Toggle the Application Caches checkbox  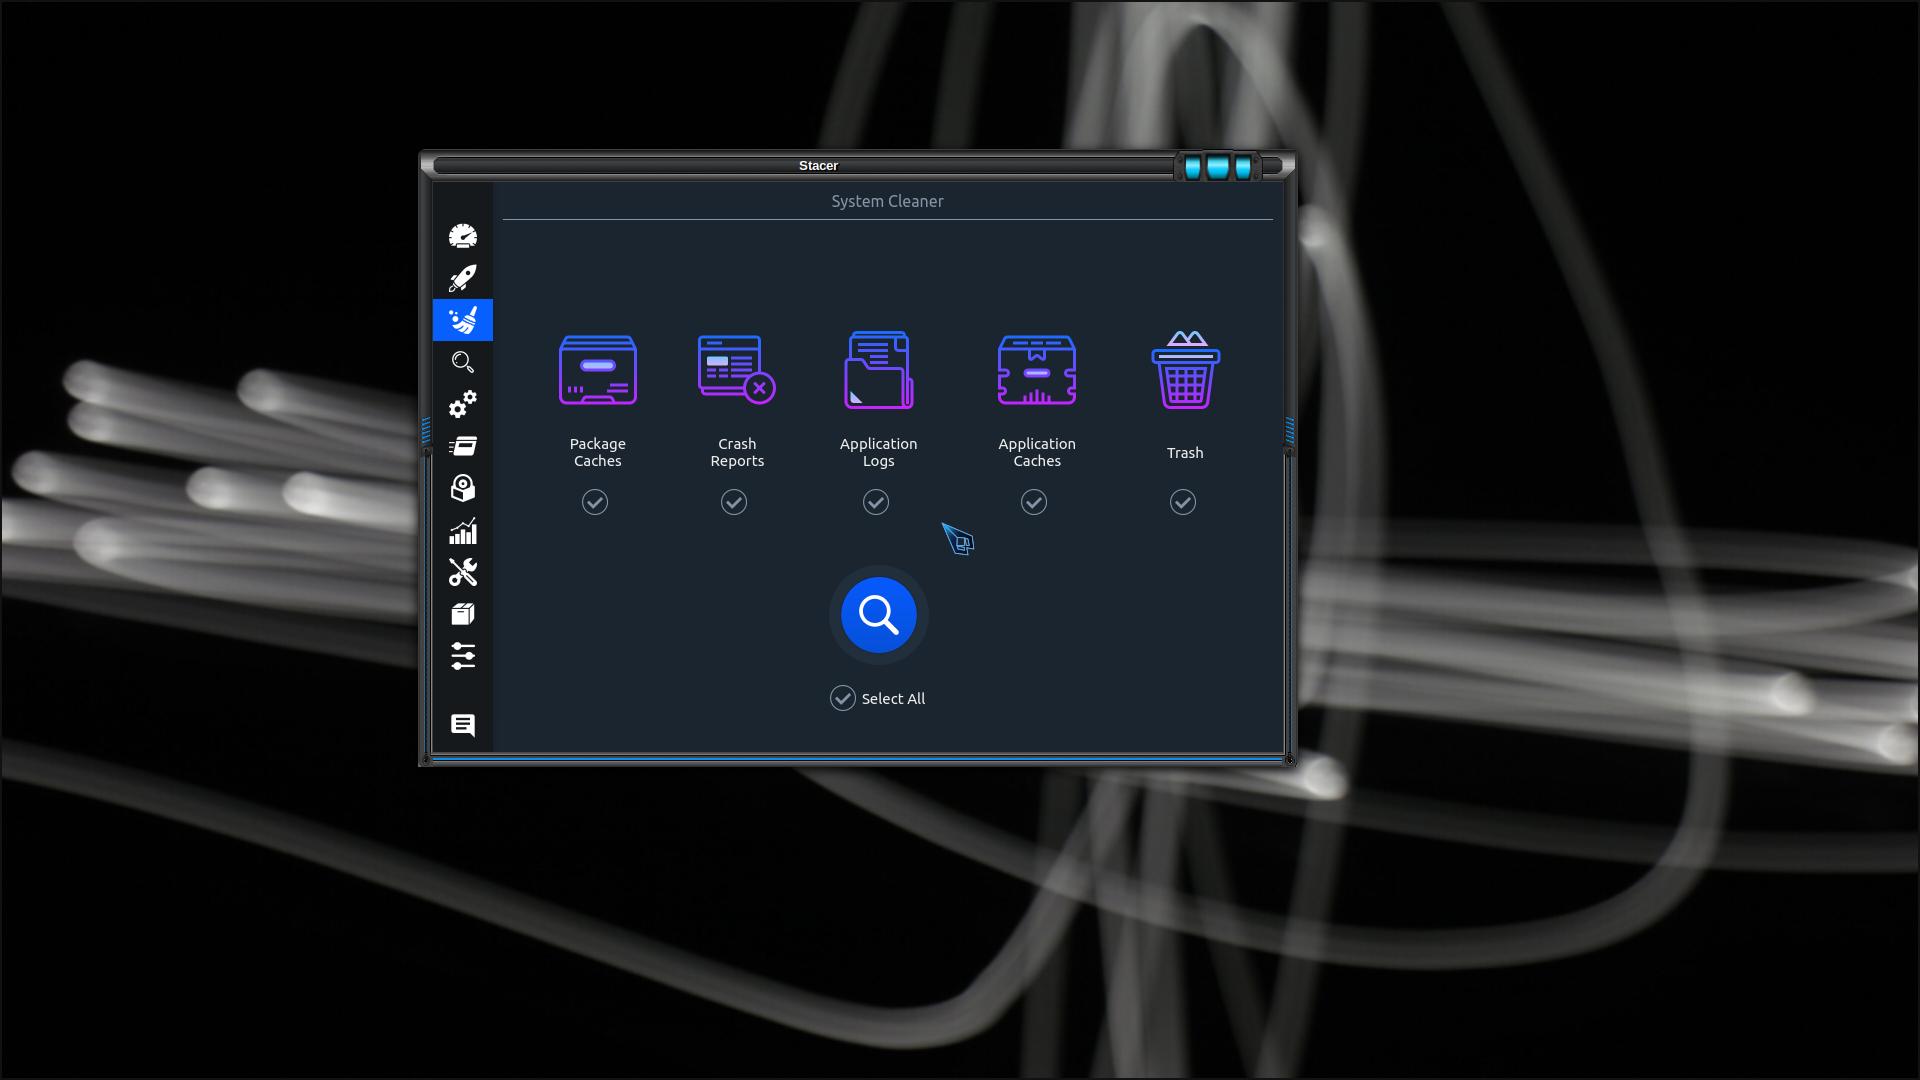pos(1034,502)
